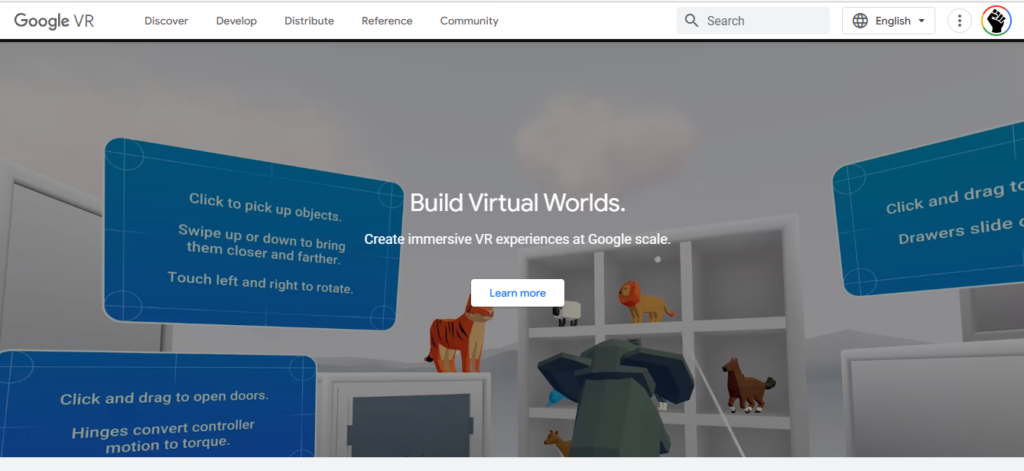The image size is (1024, 471).
Task: Click the Google VR logo
Action: click(54, 21)
